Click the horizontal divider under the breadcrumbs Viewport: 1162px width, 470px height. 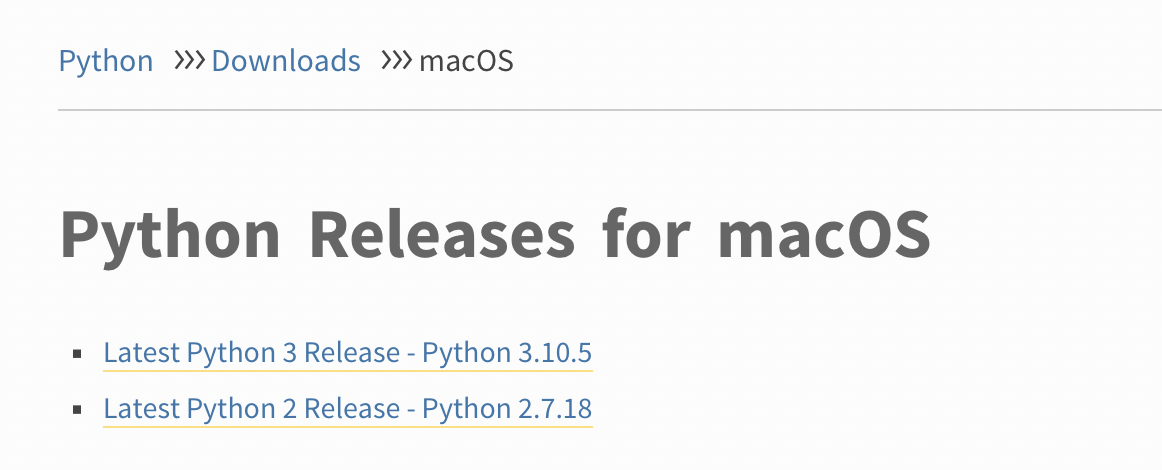[x=610, y=110]
